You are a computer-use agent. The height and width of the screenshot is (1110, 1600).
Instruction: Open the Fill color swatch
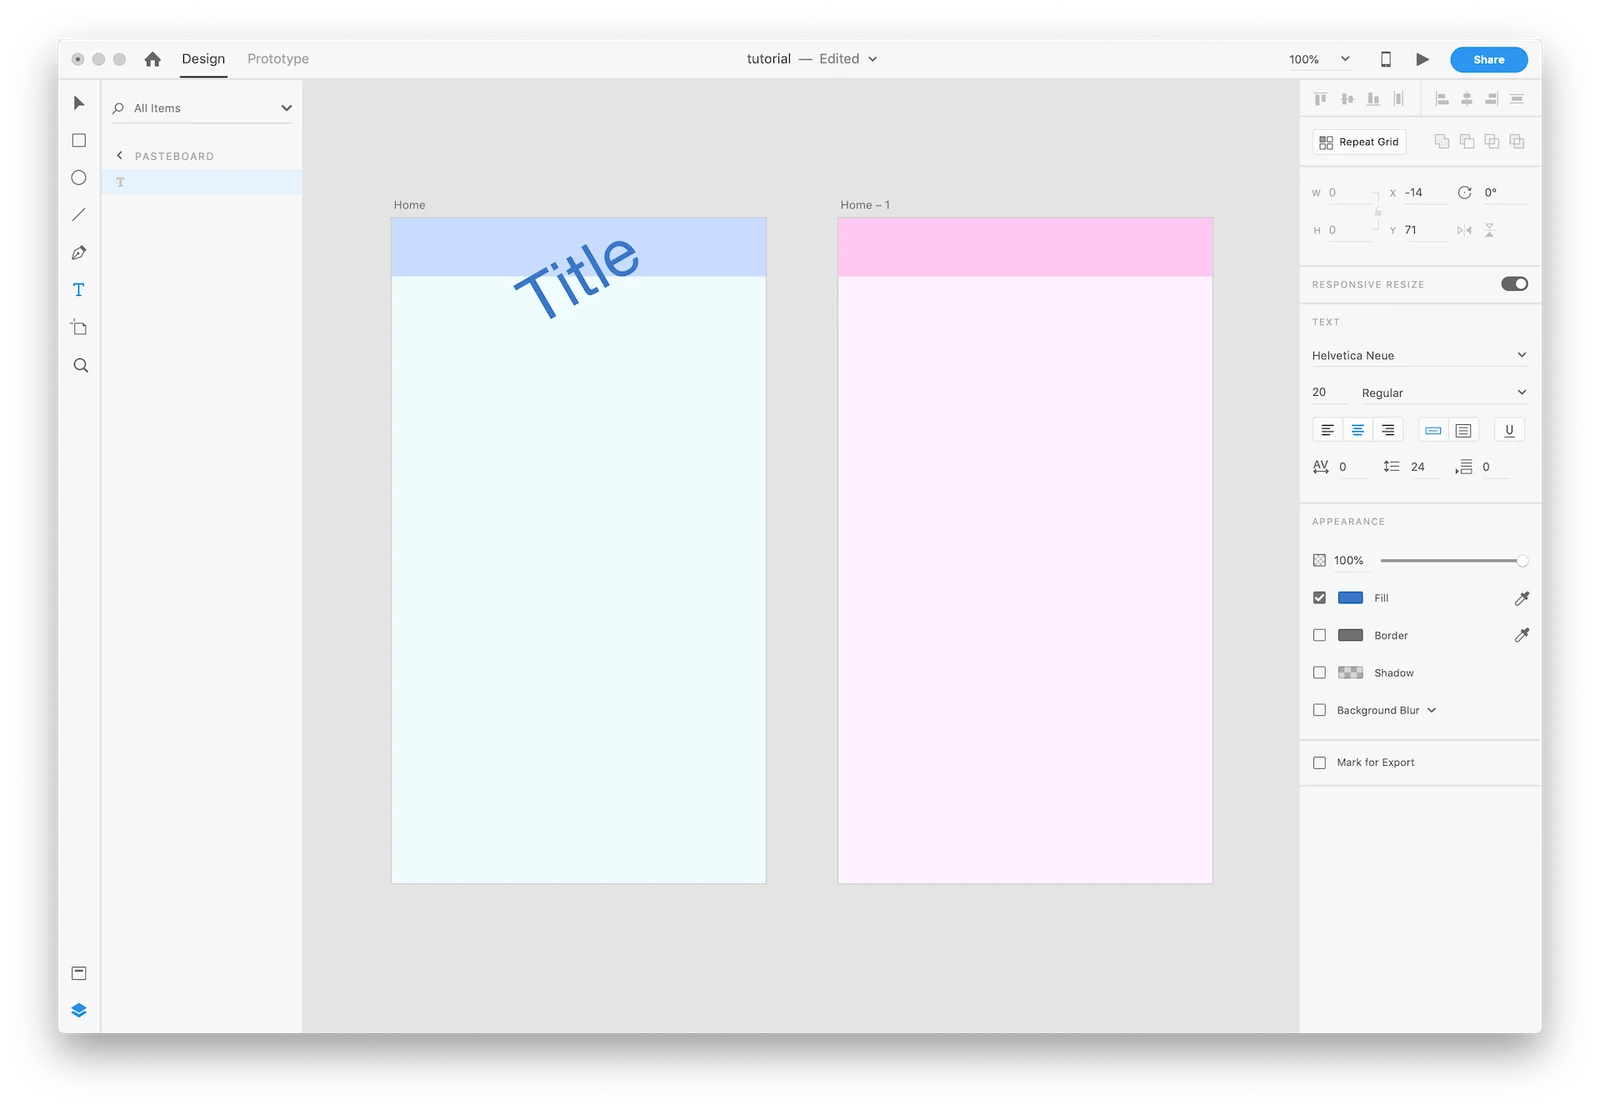1350,598
